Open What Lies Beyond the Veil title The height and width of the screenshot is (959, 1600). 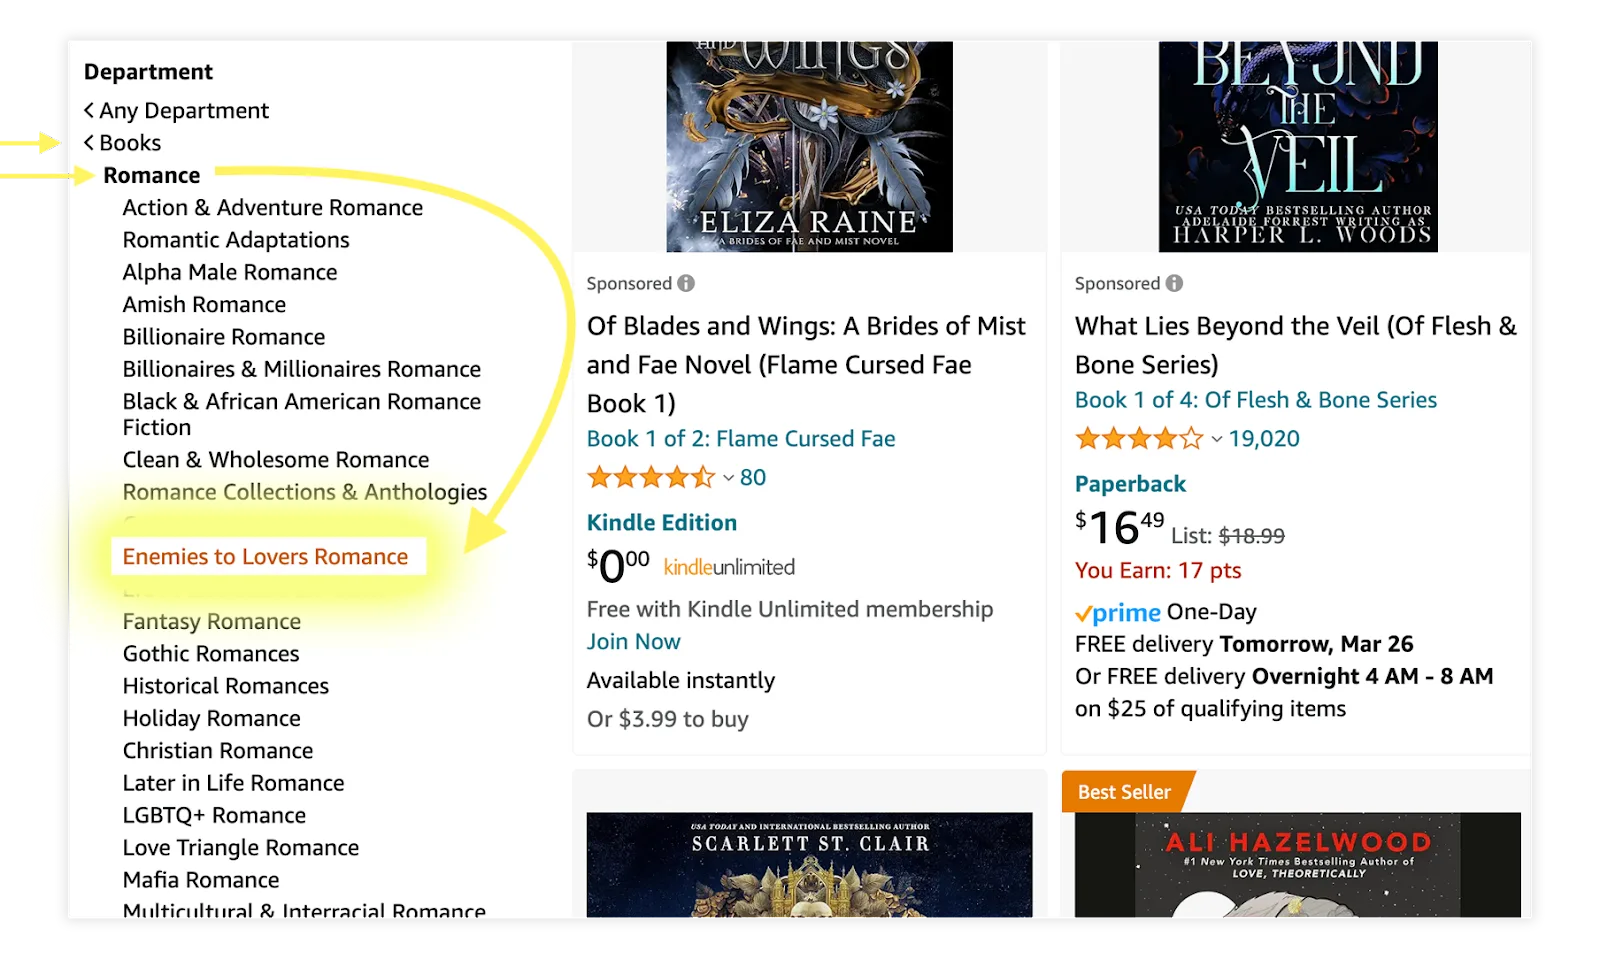(1296, 345)
